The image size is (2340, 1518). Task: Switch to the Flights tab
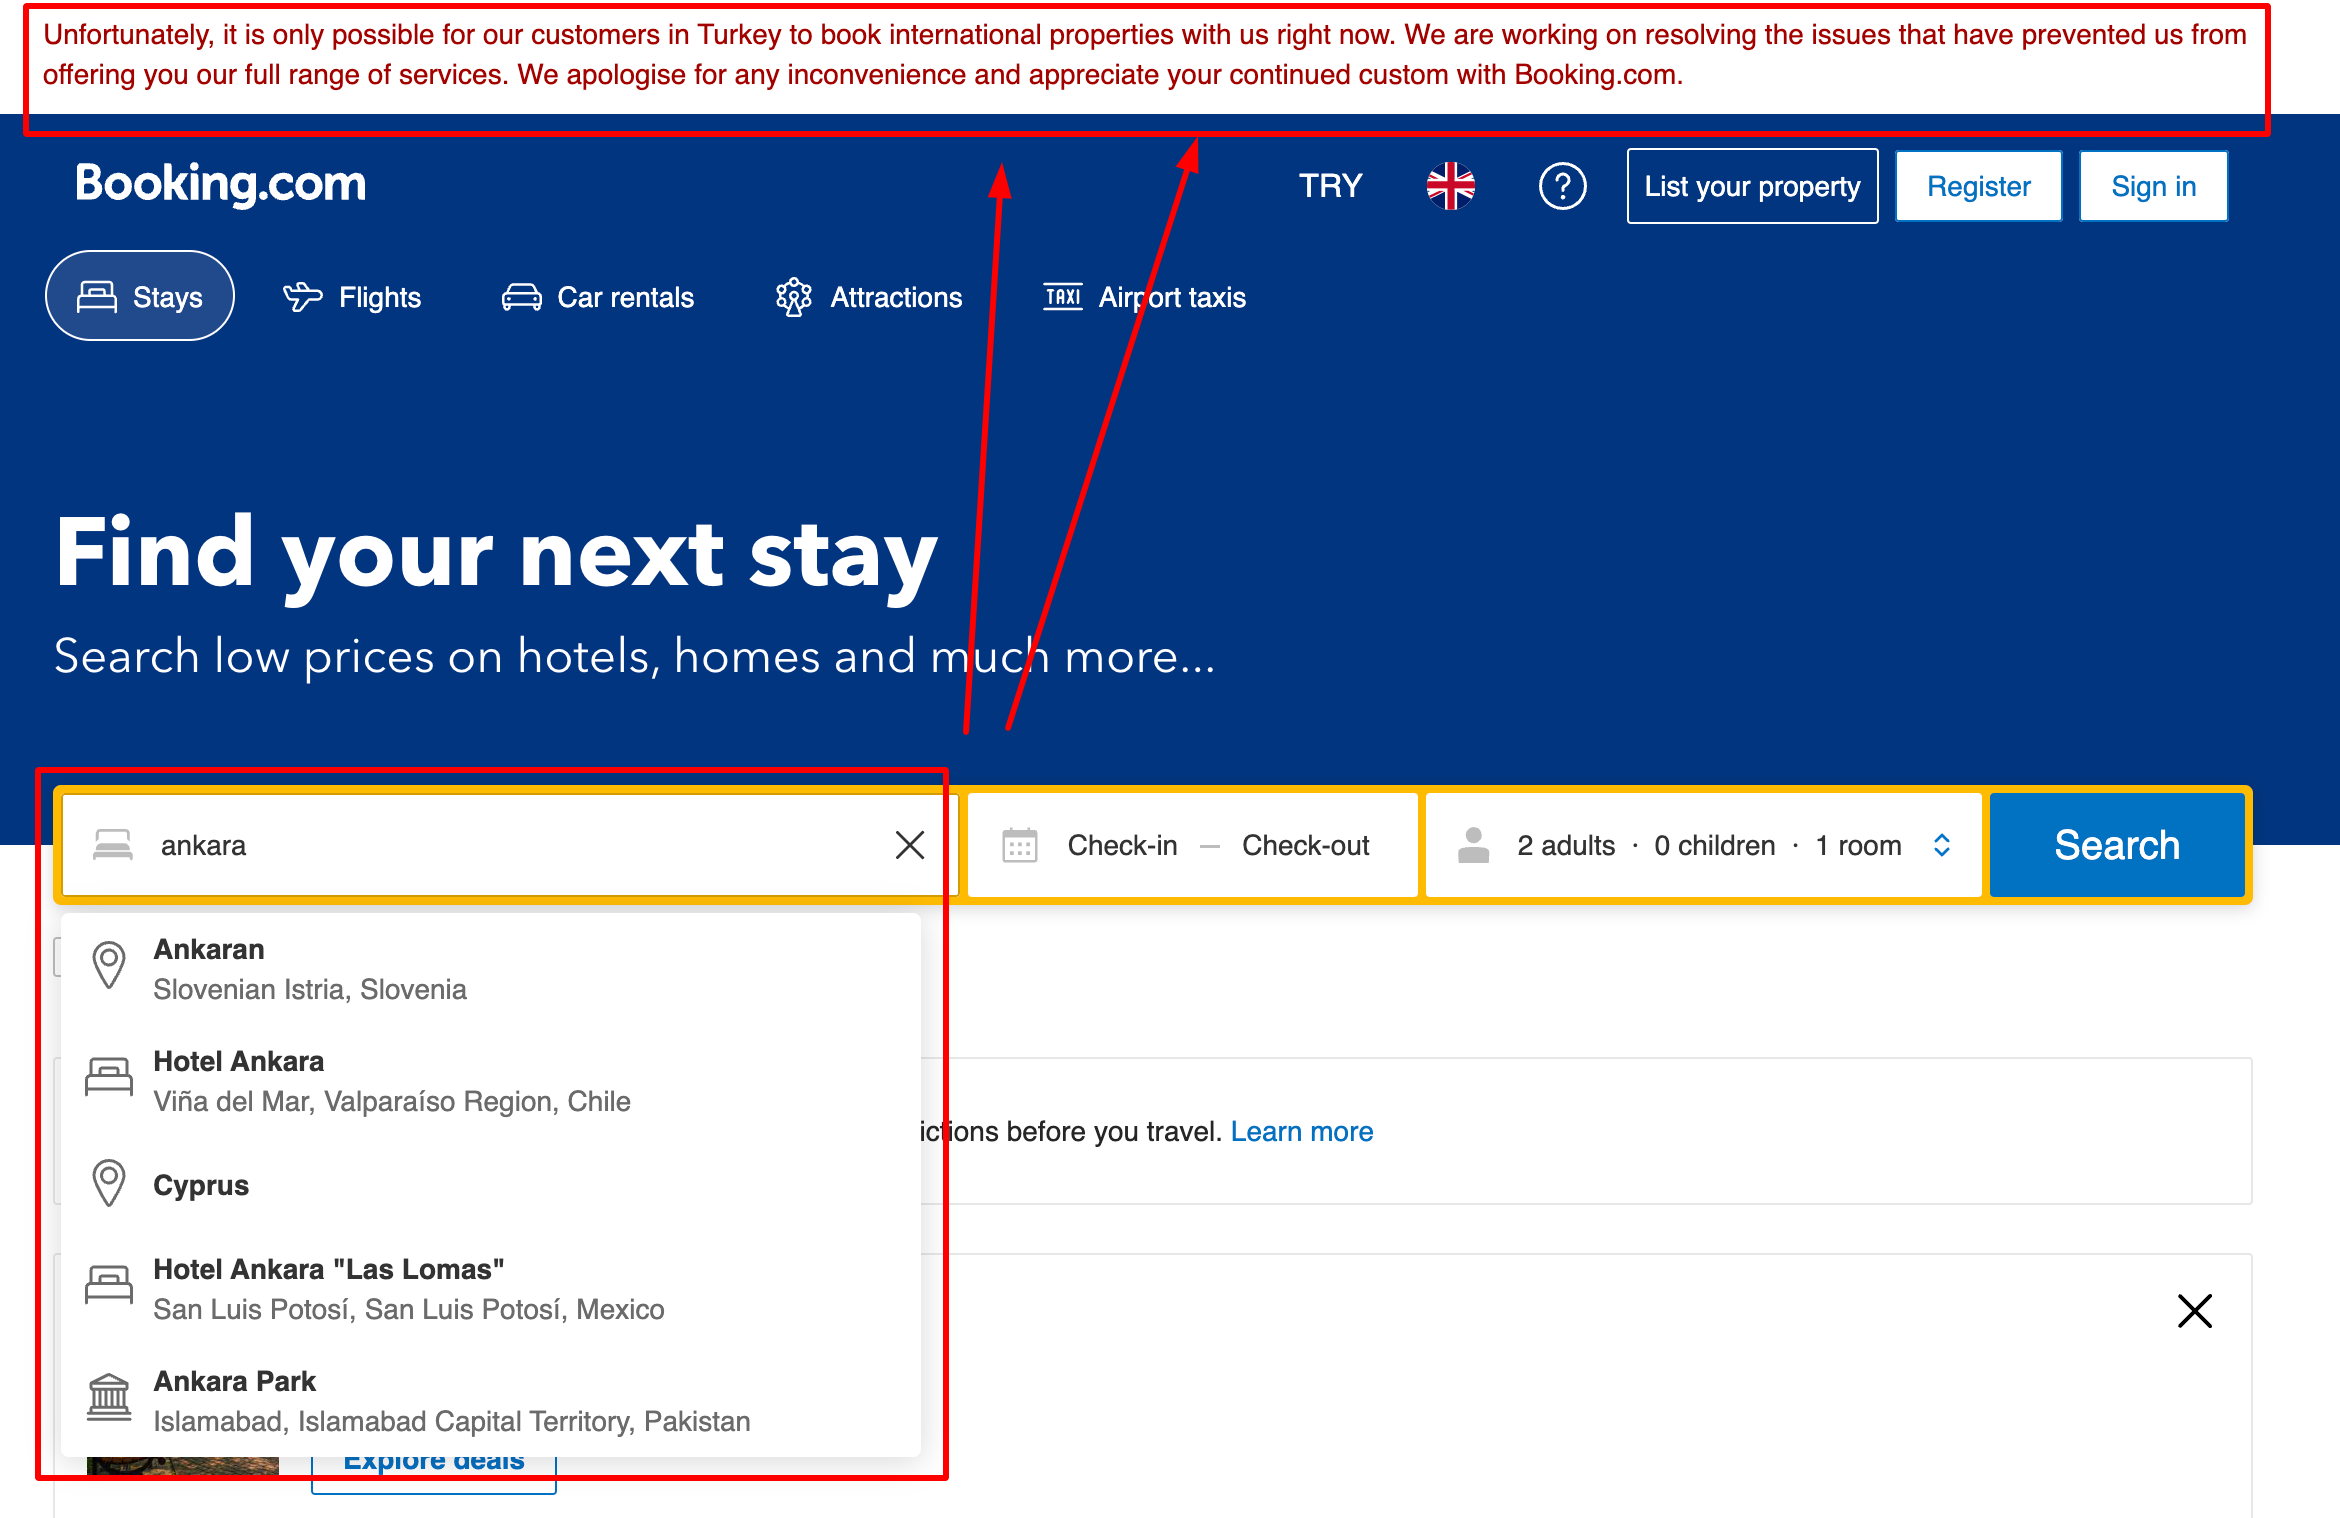point(352,297)
